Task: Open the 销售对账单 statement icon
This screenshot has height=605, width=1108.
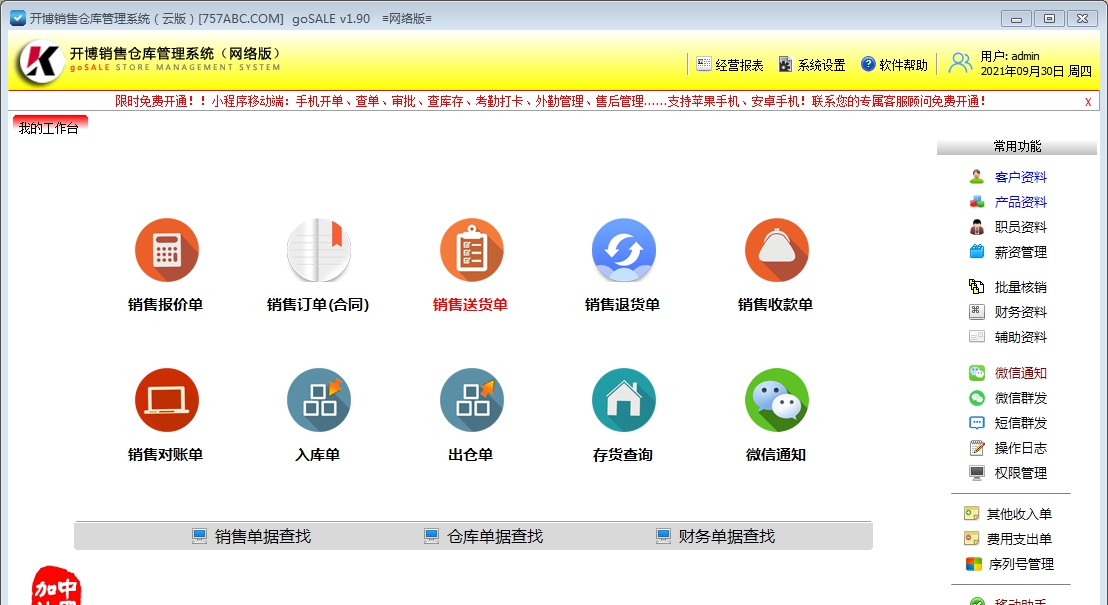Action: pos(166,399)
